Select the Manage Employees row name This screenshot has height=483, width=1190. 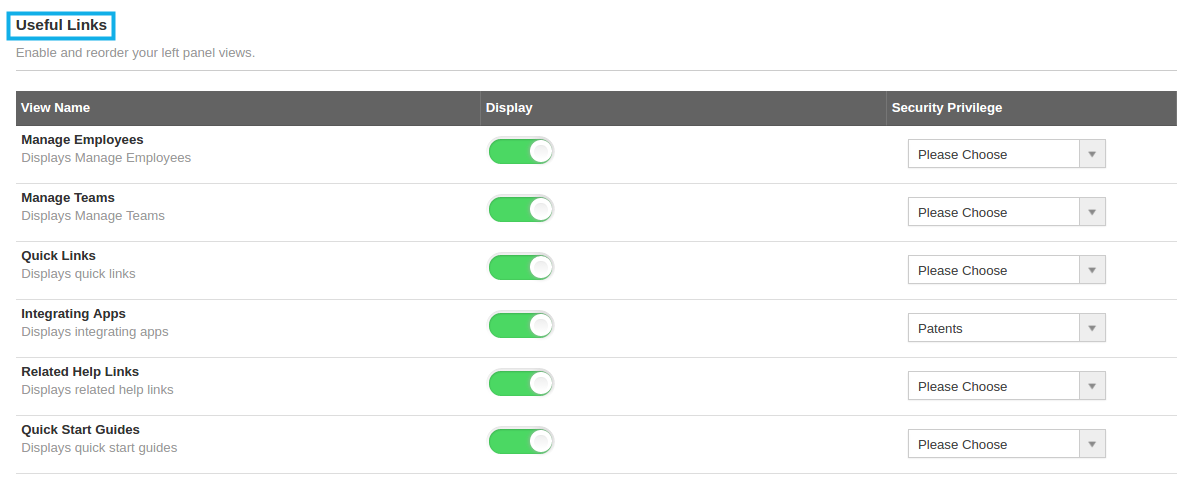coord(82,140)
